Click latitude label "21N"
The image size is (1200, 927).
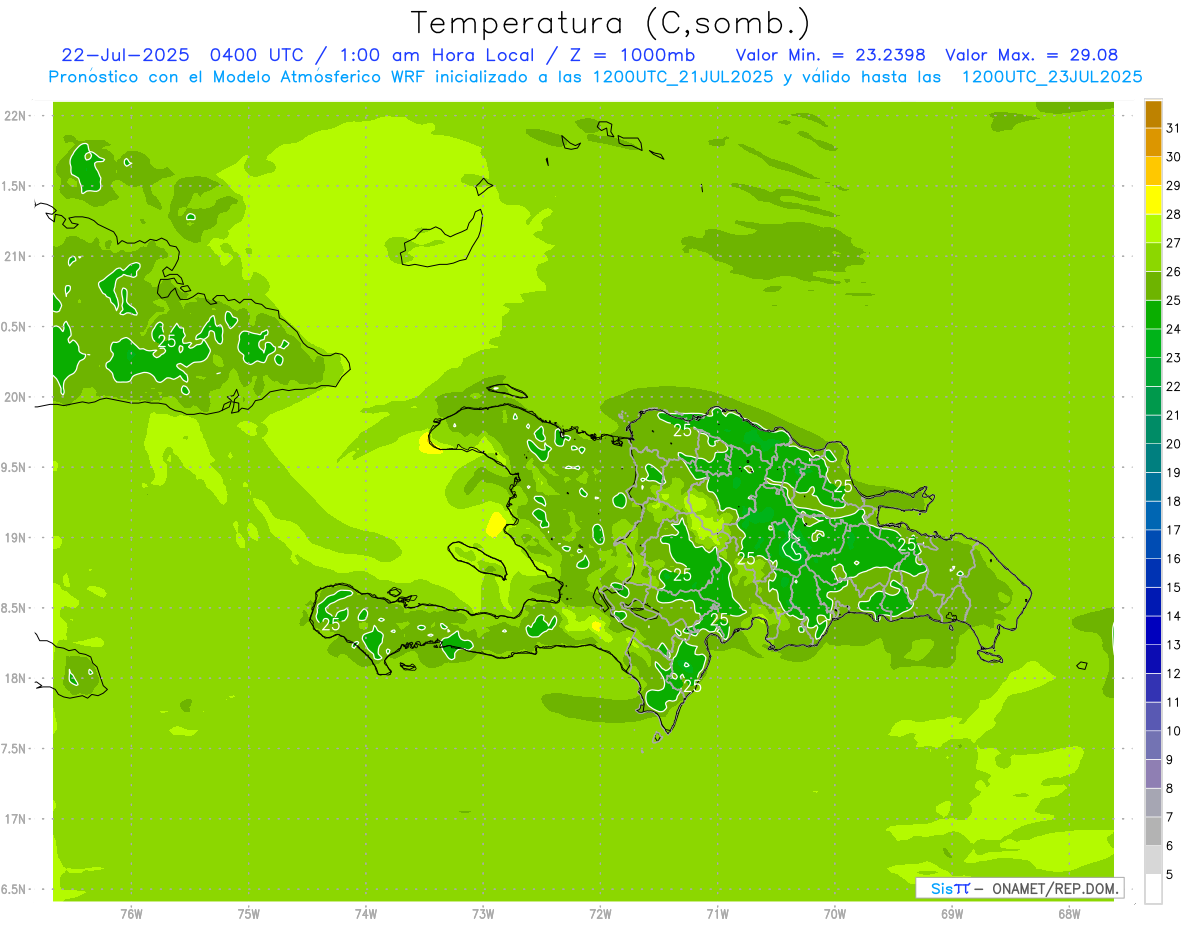[16, 257]
